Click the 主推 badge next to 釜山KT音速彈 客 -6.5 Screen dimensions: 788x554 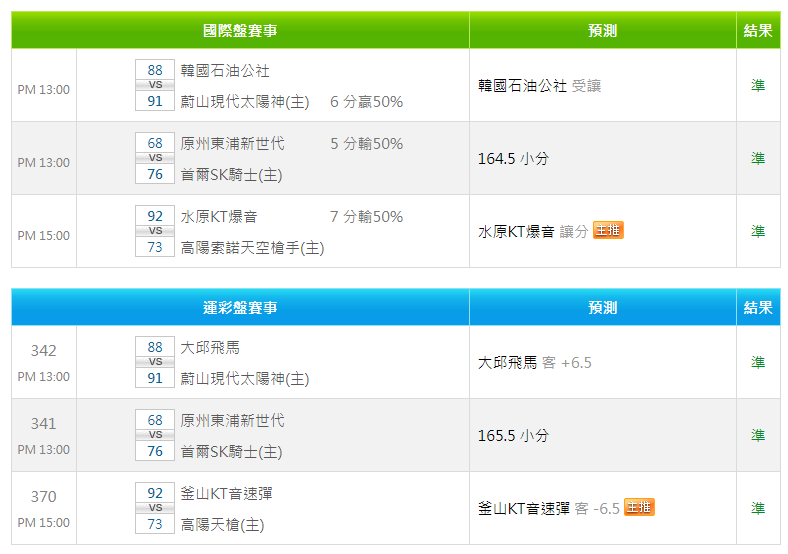(639, 507)
